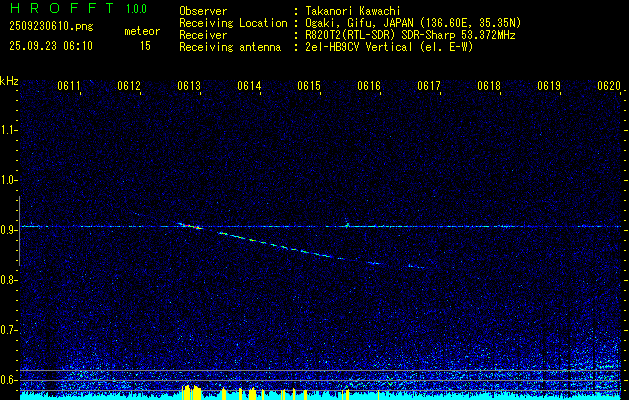
Task: Click the Receiving Location field label
Action: point(233,23)
